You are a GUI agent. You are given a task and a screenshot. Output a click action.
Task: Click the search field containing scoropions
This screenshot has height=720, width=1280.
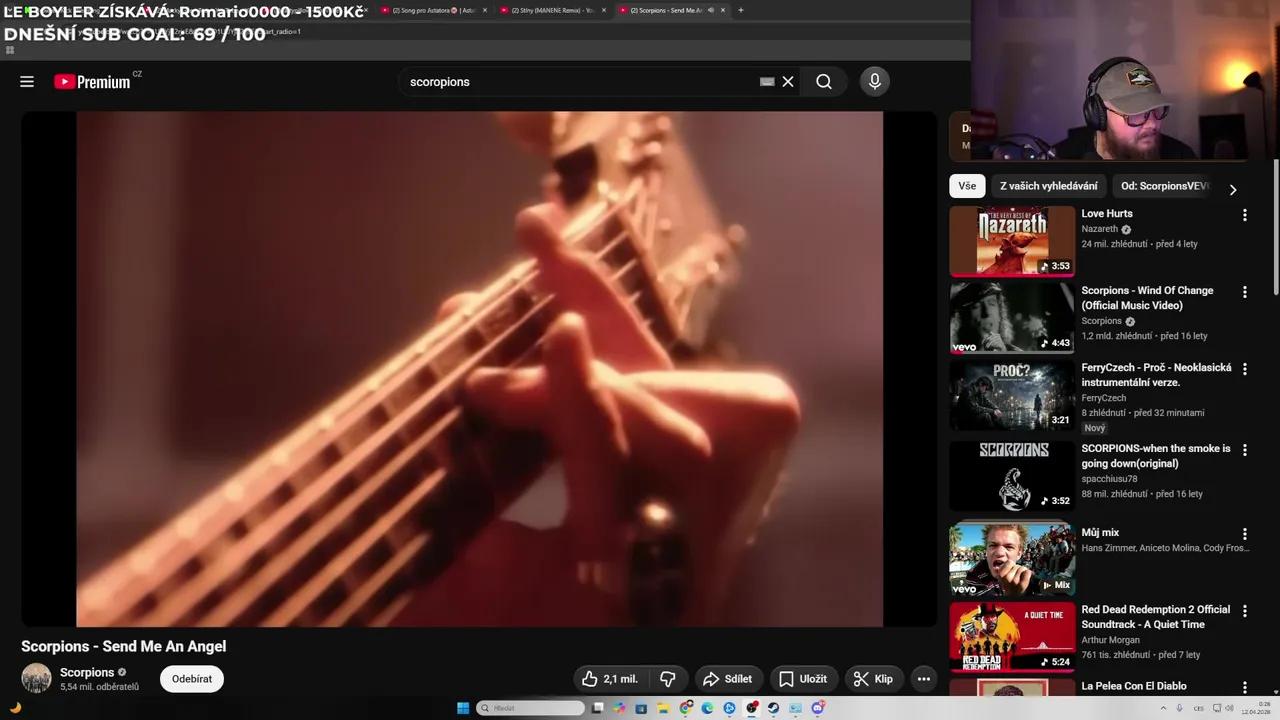click(580, 82)
